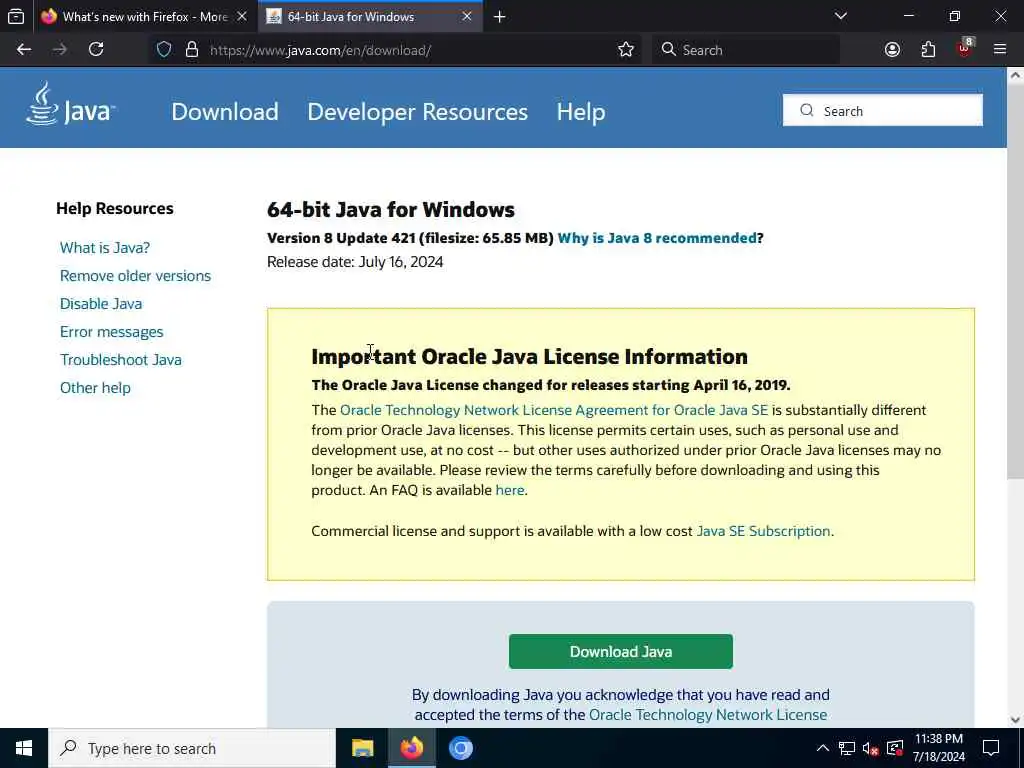Open the notification center icon
The height and width of the screenshot is (768, 1024).
coord(991,748)
